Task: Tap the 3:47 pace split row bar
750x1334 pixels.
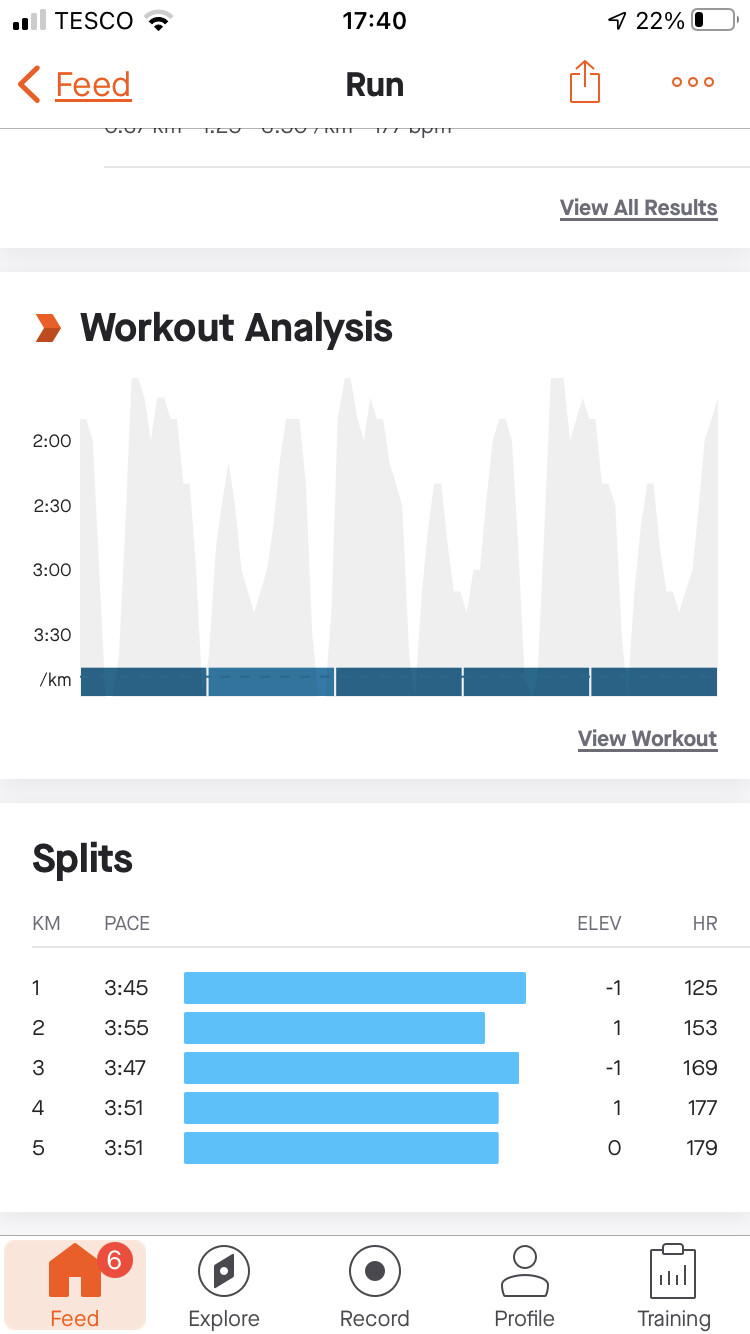Action: [351, 1068]
